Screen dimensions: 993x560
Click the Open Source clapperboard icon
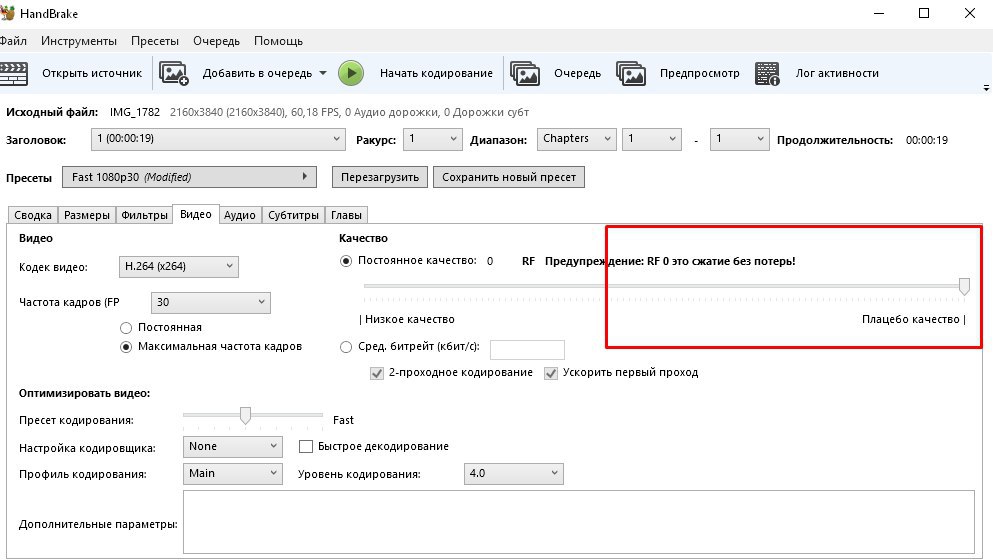point(13,73)
